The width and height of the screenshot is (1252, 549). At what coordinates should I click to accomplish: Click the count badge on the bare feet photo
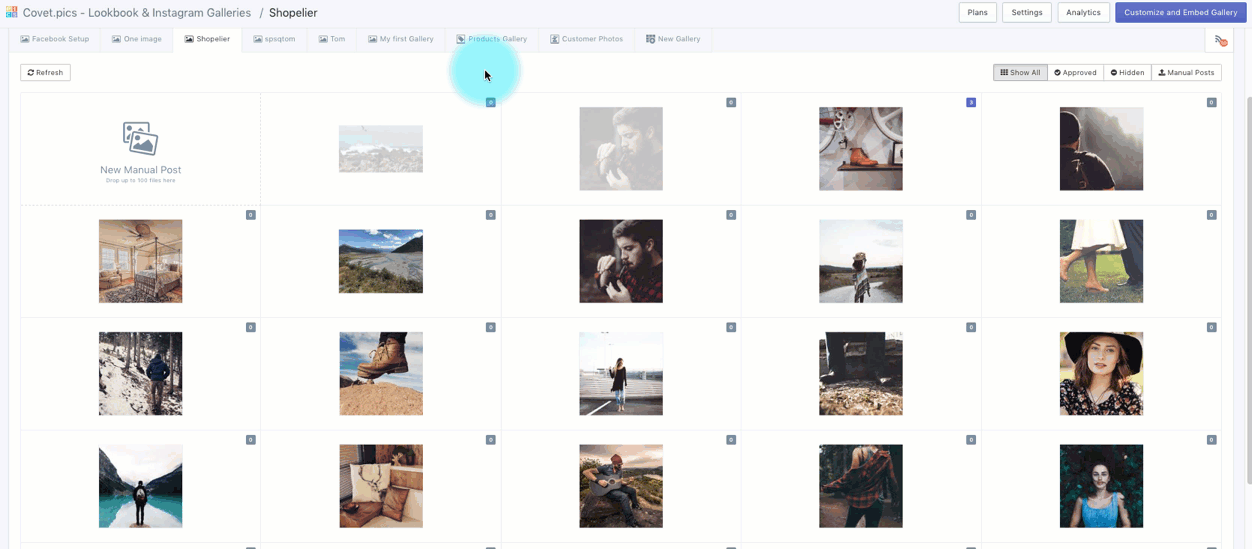click(x=1211, y=215)
